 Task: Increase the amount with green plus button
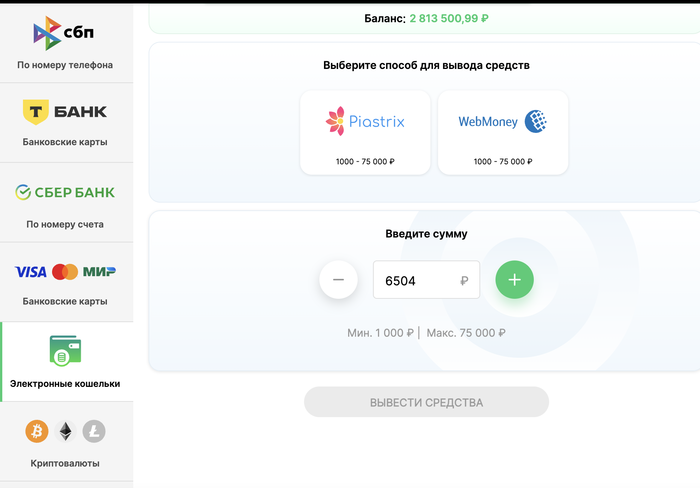[x=514, y=280]
